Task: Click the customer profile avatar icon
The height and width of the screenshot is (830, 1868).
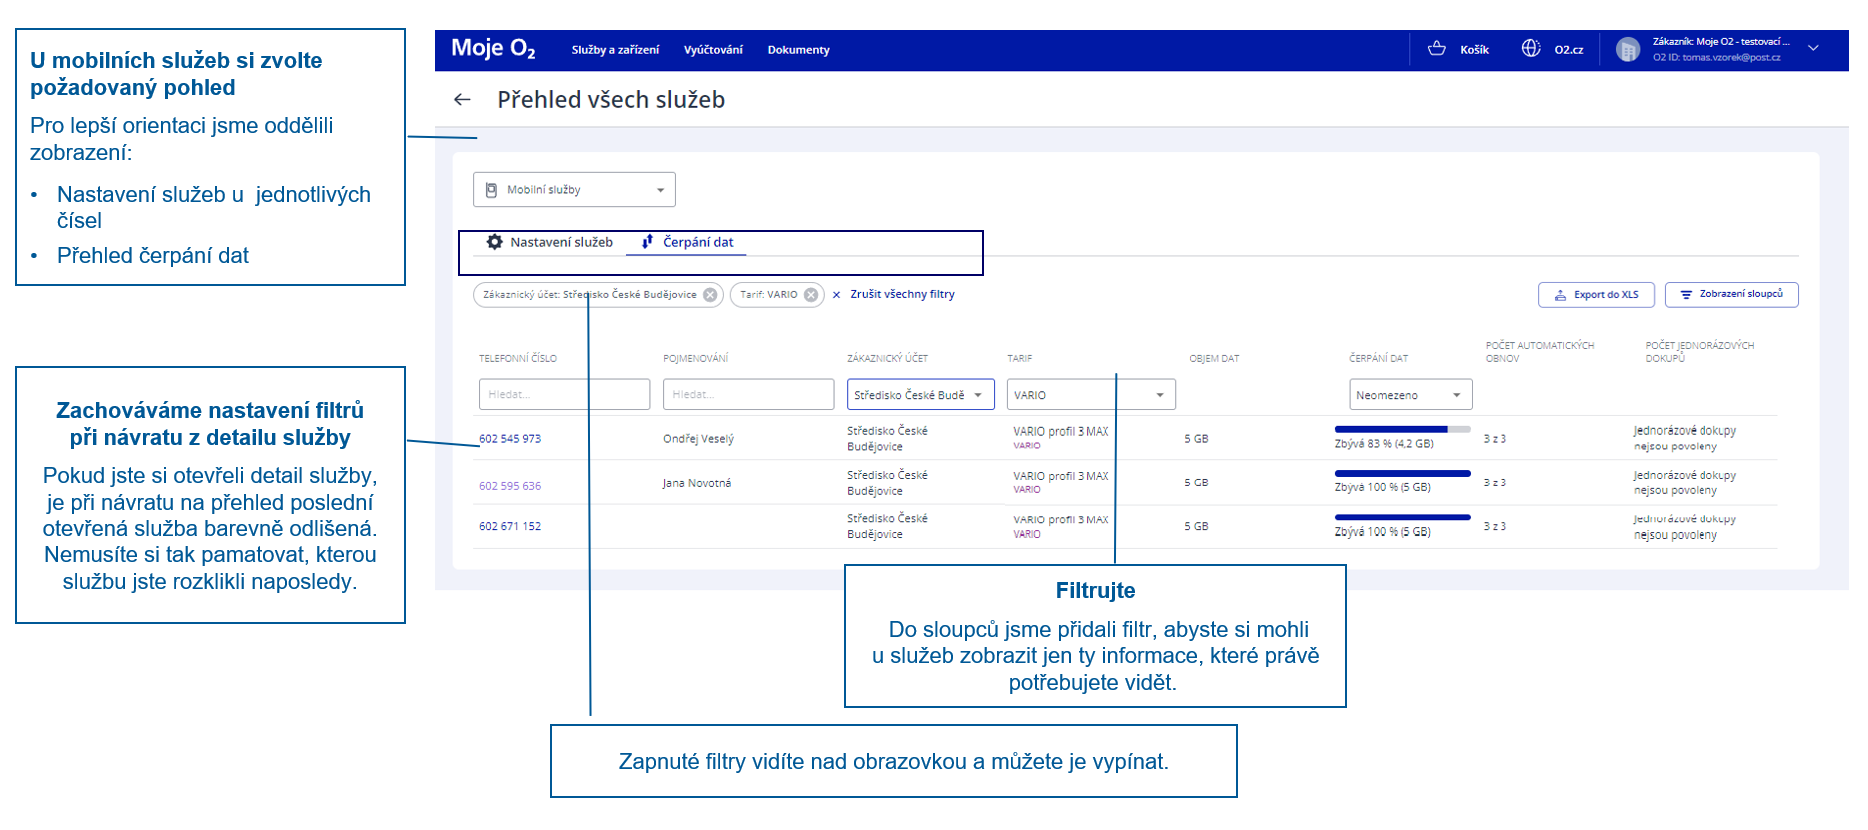Action: point(1628,50)
